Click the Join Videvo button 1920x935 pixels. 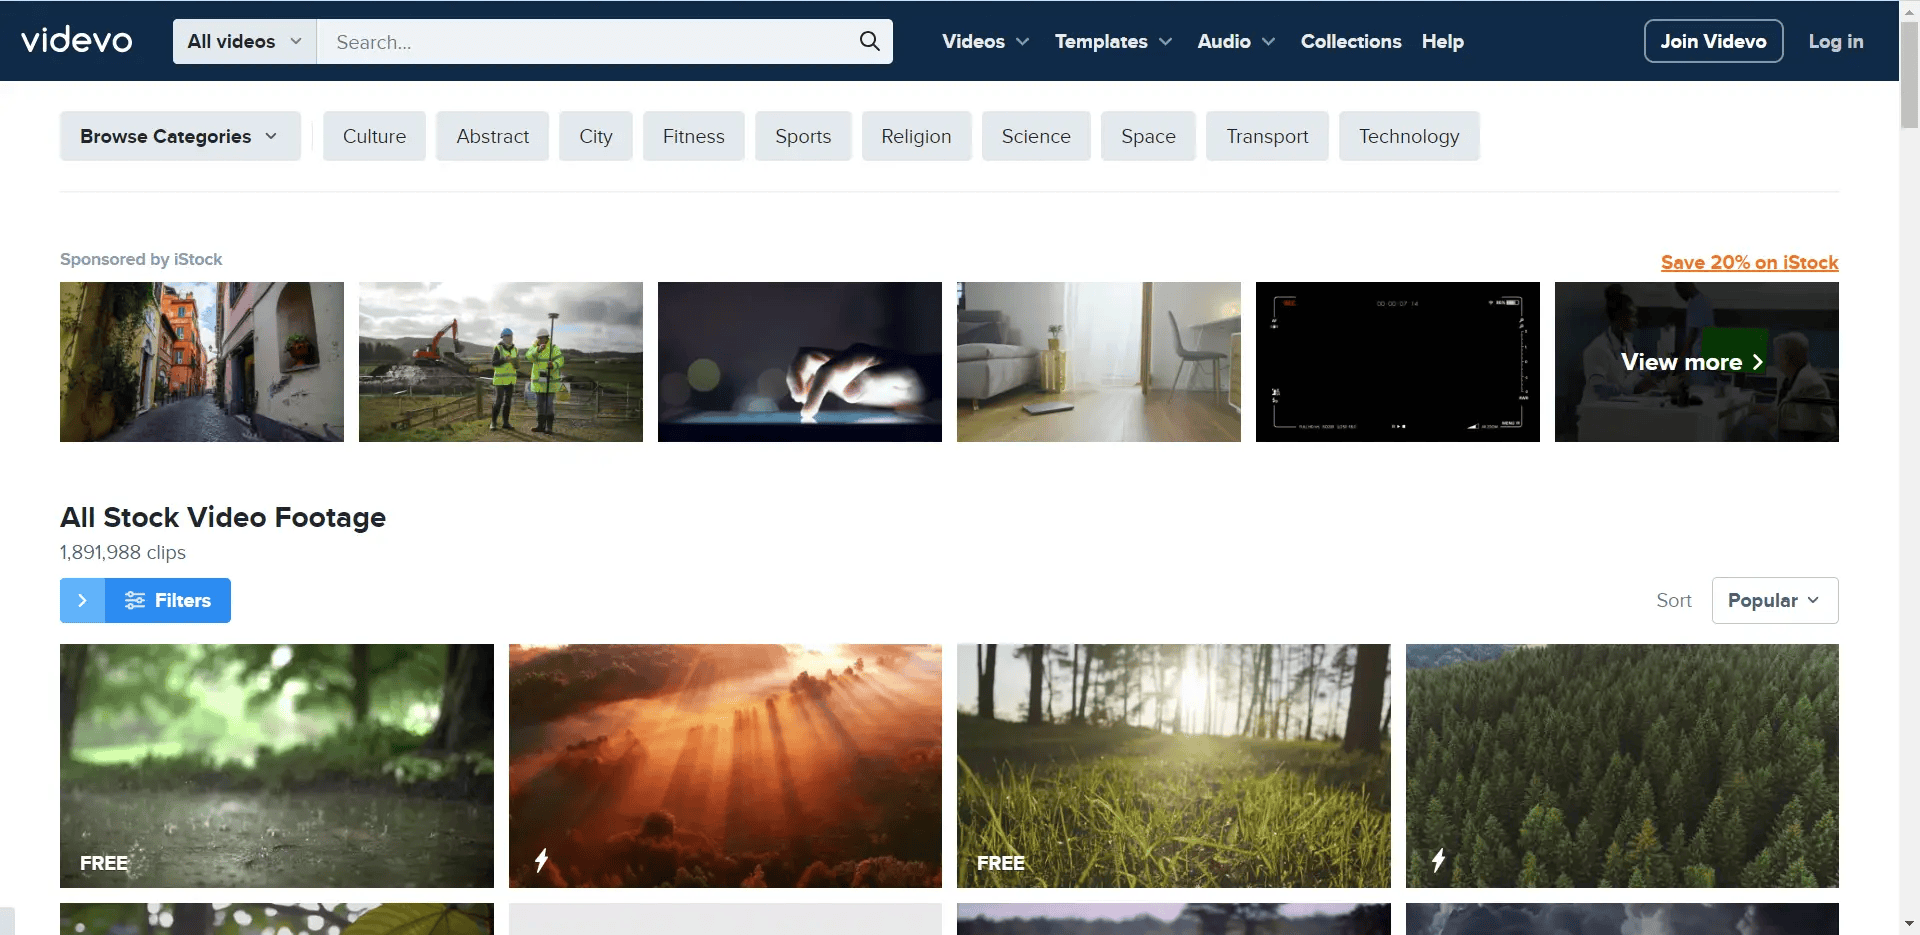tap(1713, 41)
